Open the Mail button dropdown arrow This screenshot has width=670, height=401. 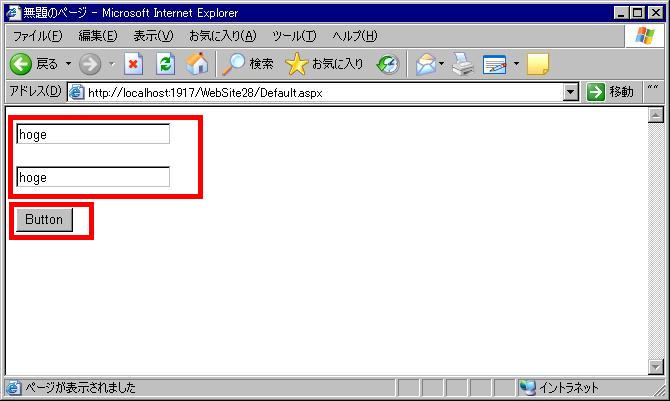(x=441, y=64)
